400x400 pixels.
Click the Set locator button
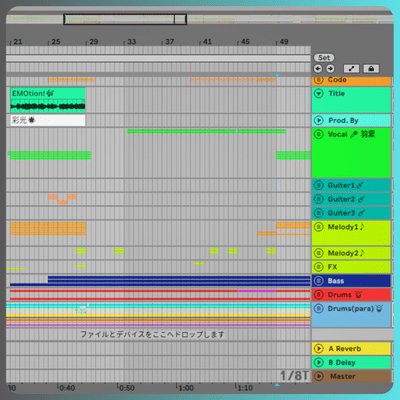point(324,58)
